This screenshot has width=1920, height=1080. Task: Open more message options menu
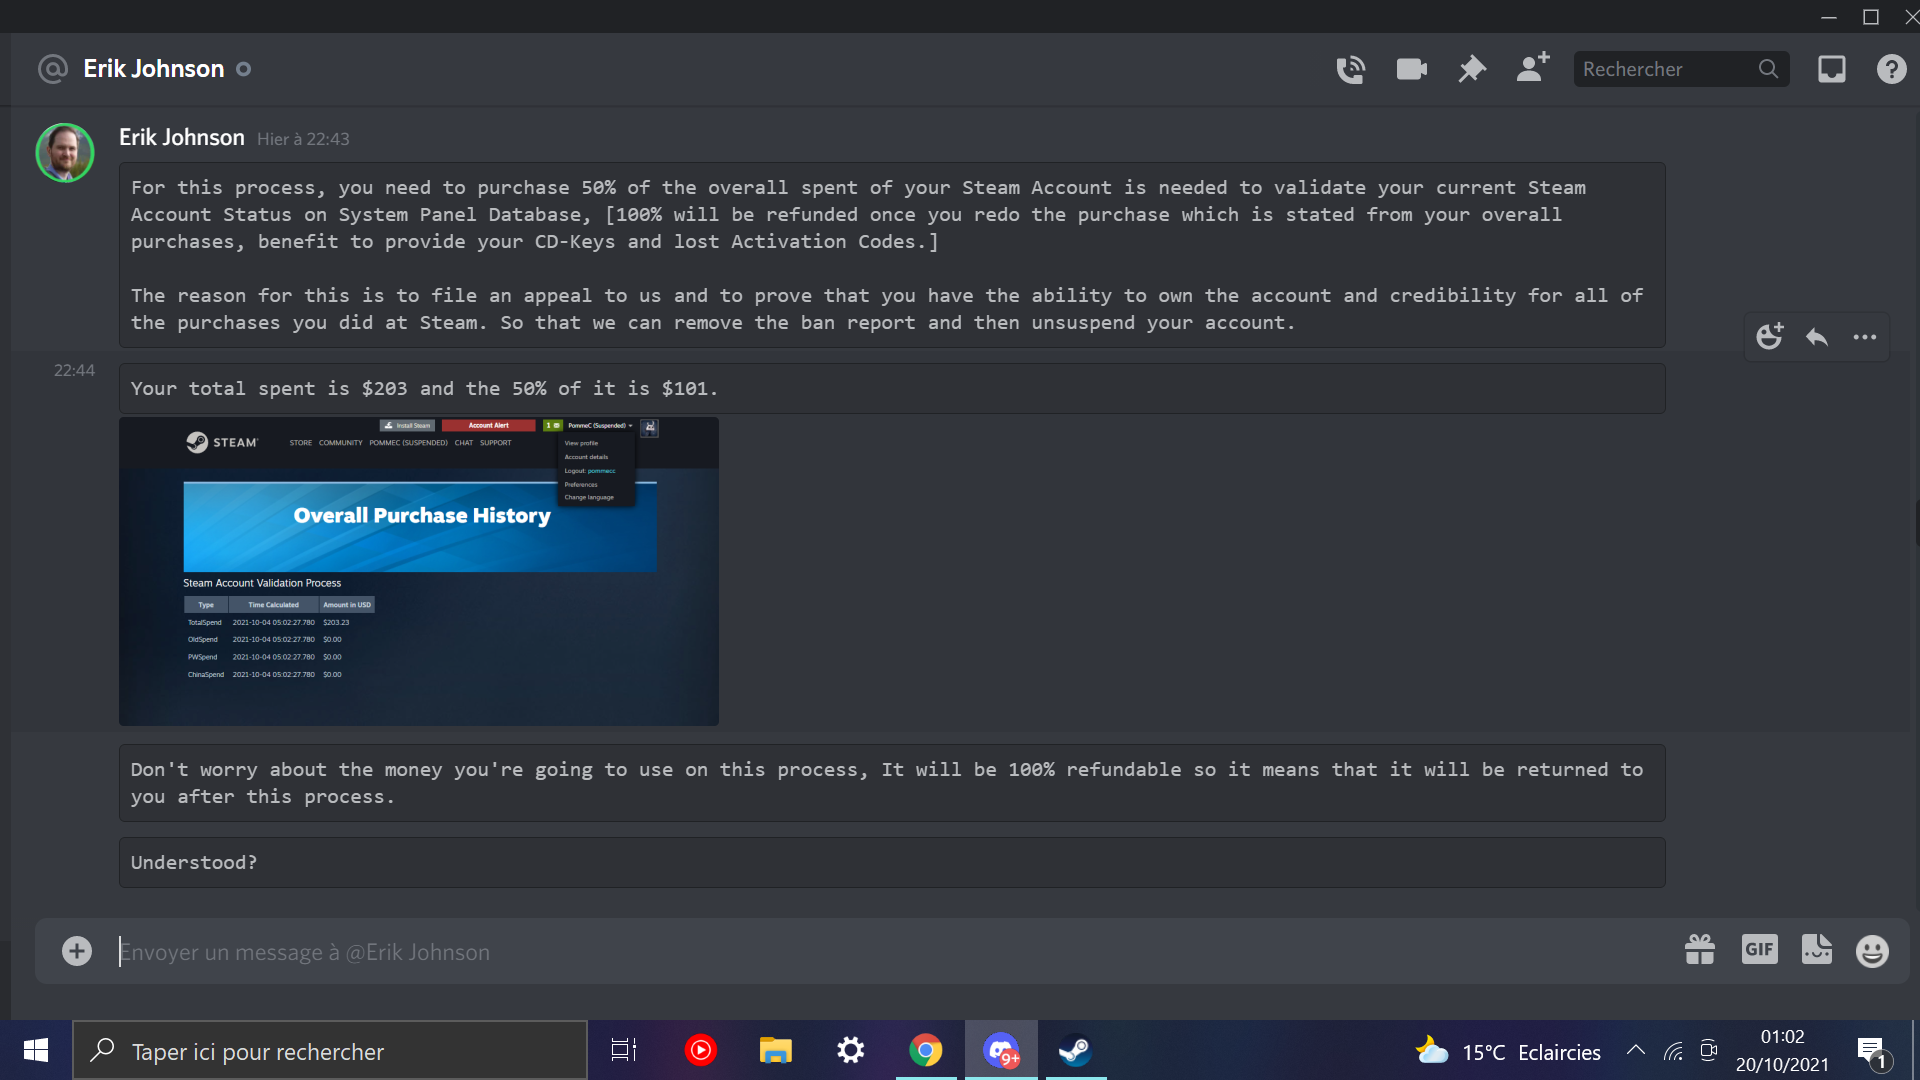(1865, 337)
